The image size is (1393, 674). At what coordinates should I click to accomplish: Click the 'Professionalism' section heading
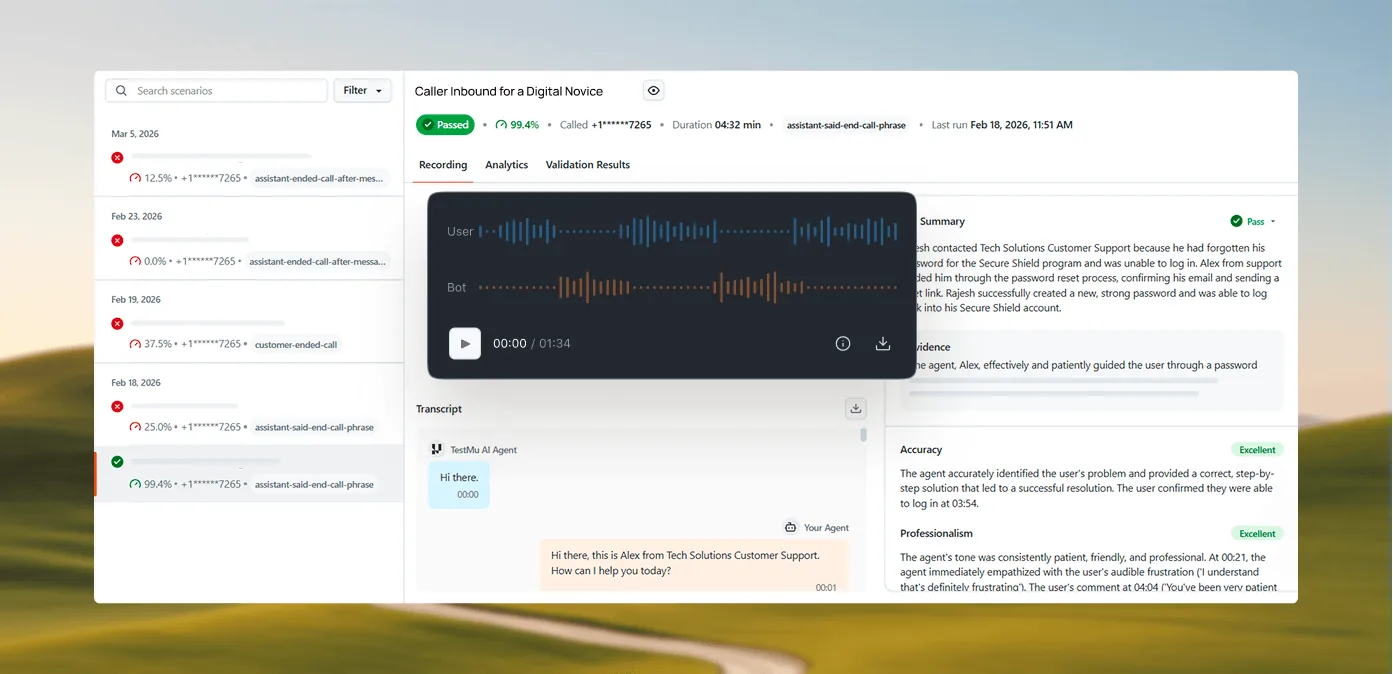tap(936, 534)
